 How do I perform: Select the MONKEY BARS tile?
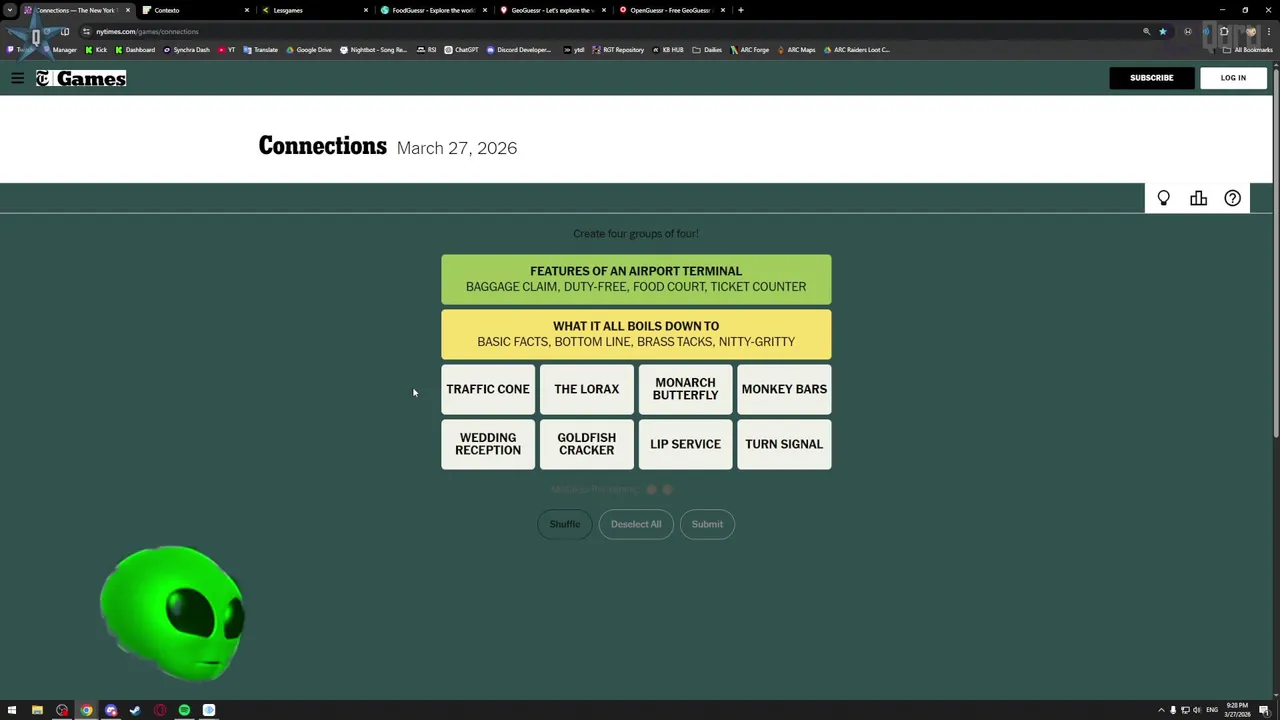784,389
